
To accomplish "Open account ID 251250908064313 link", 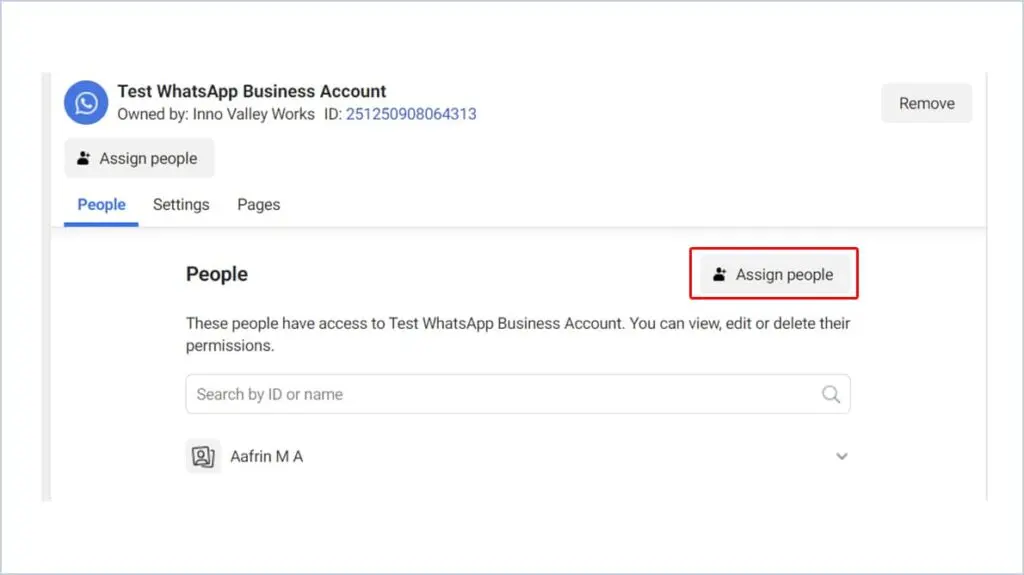I will tap(411, 114).
